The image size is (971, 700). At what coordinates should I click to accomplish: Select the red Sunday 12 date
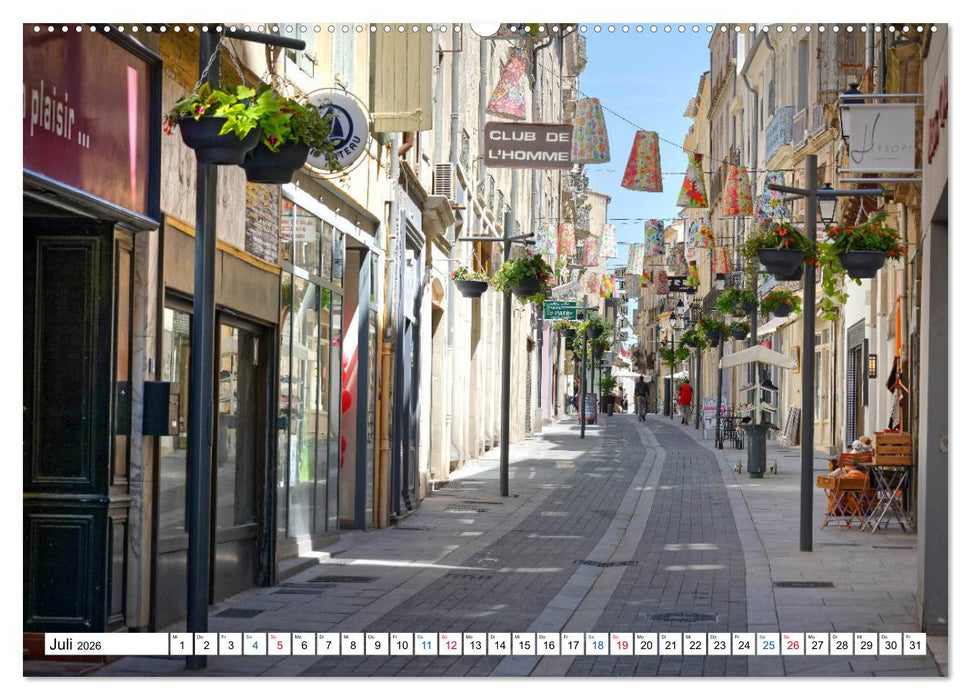click(450, 644)
